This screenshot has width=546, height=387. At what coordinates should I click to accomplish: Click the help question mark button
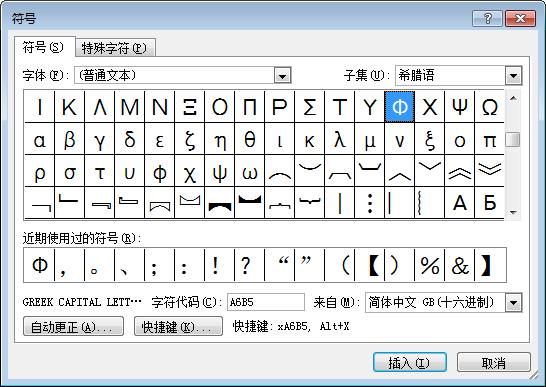click(487, 18)
